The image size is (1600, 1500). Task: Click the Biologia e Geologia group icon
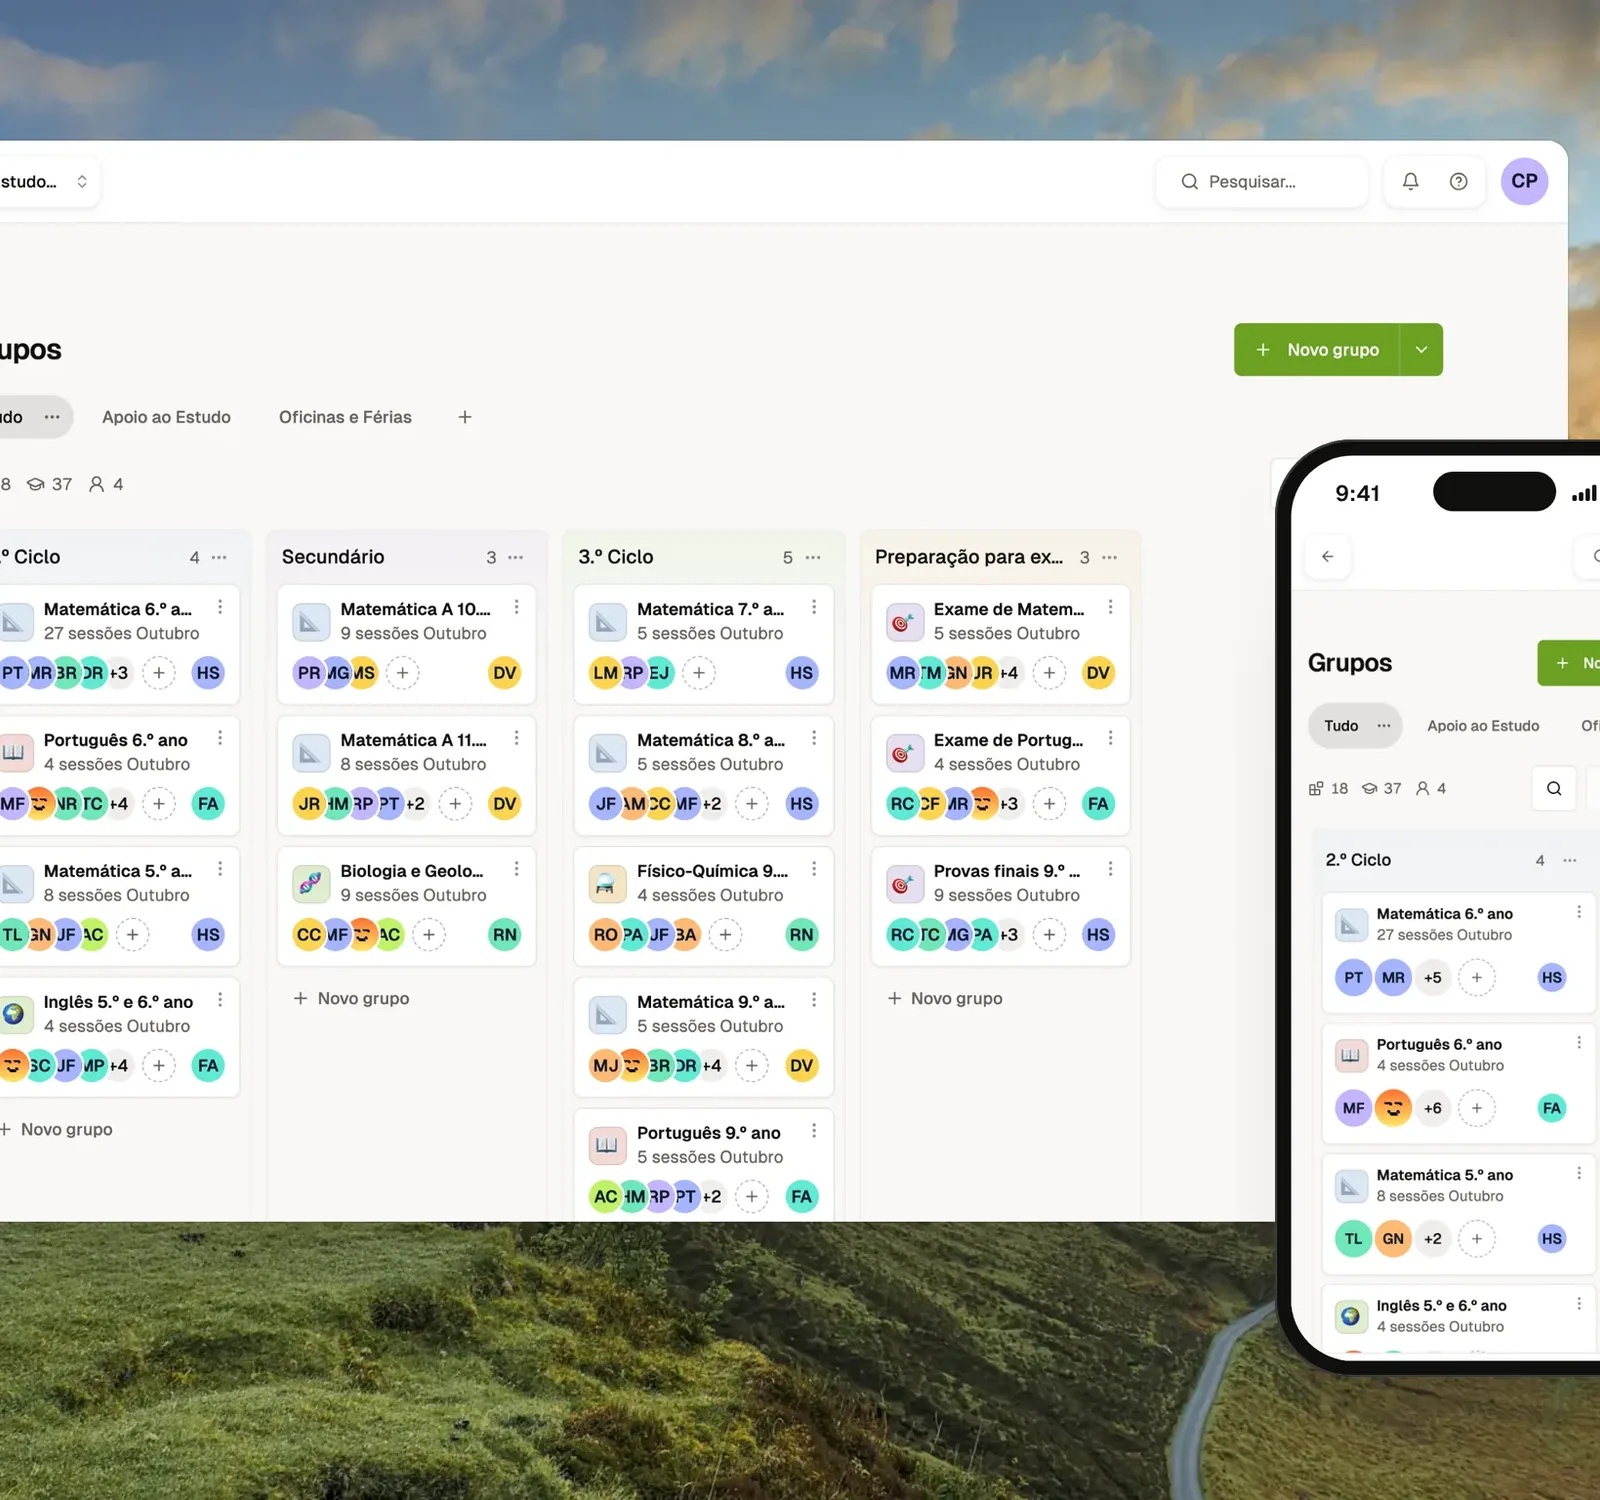[311, 883]
